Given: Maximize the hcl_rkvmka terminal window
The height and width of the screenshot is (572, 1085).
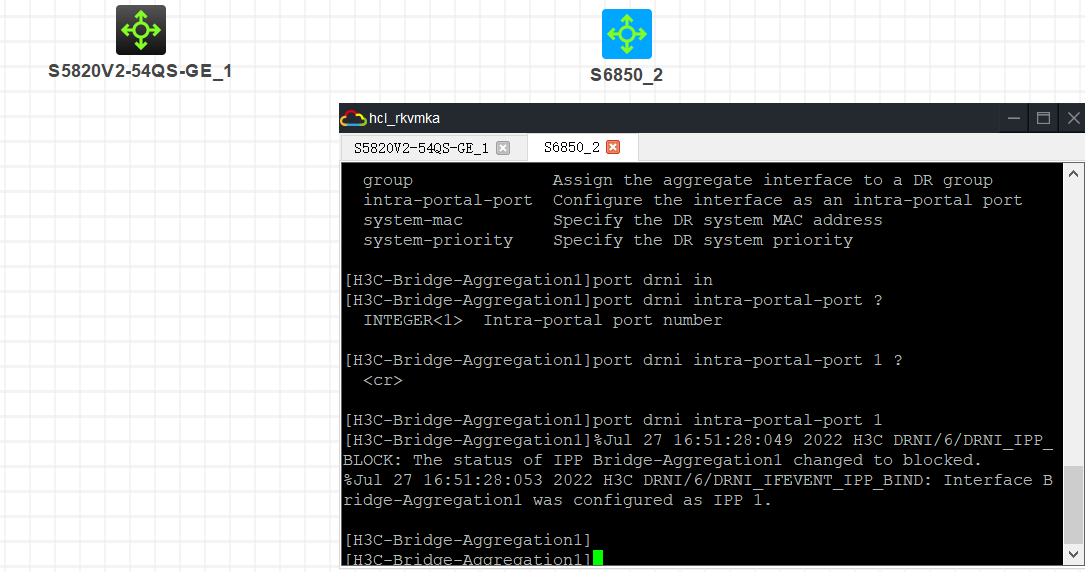Looking at the screenshot, I should (1043, 118).
